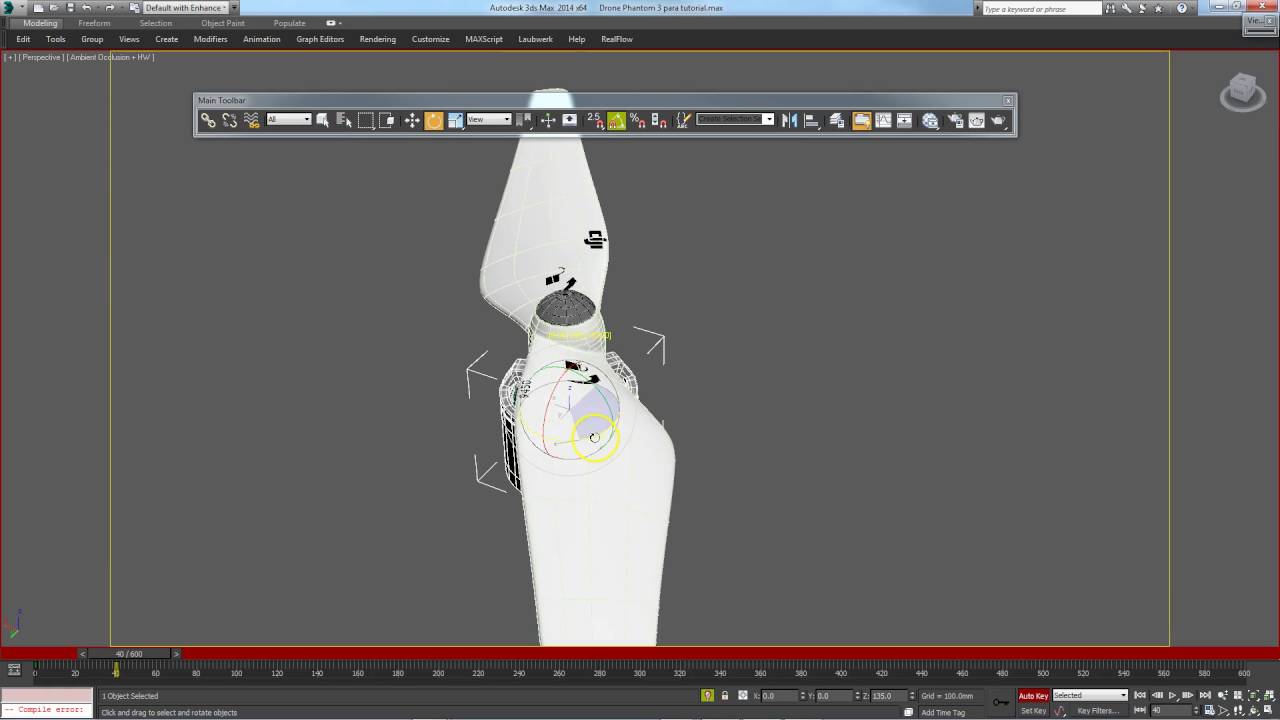
Task: Open key mode Selected dropdown
Action: tap(1090, 695)
